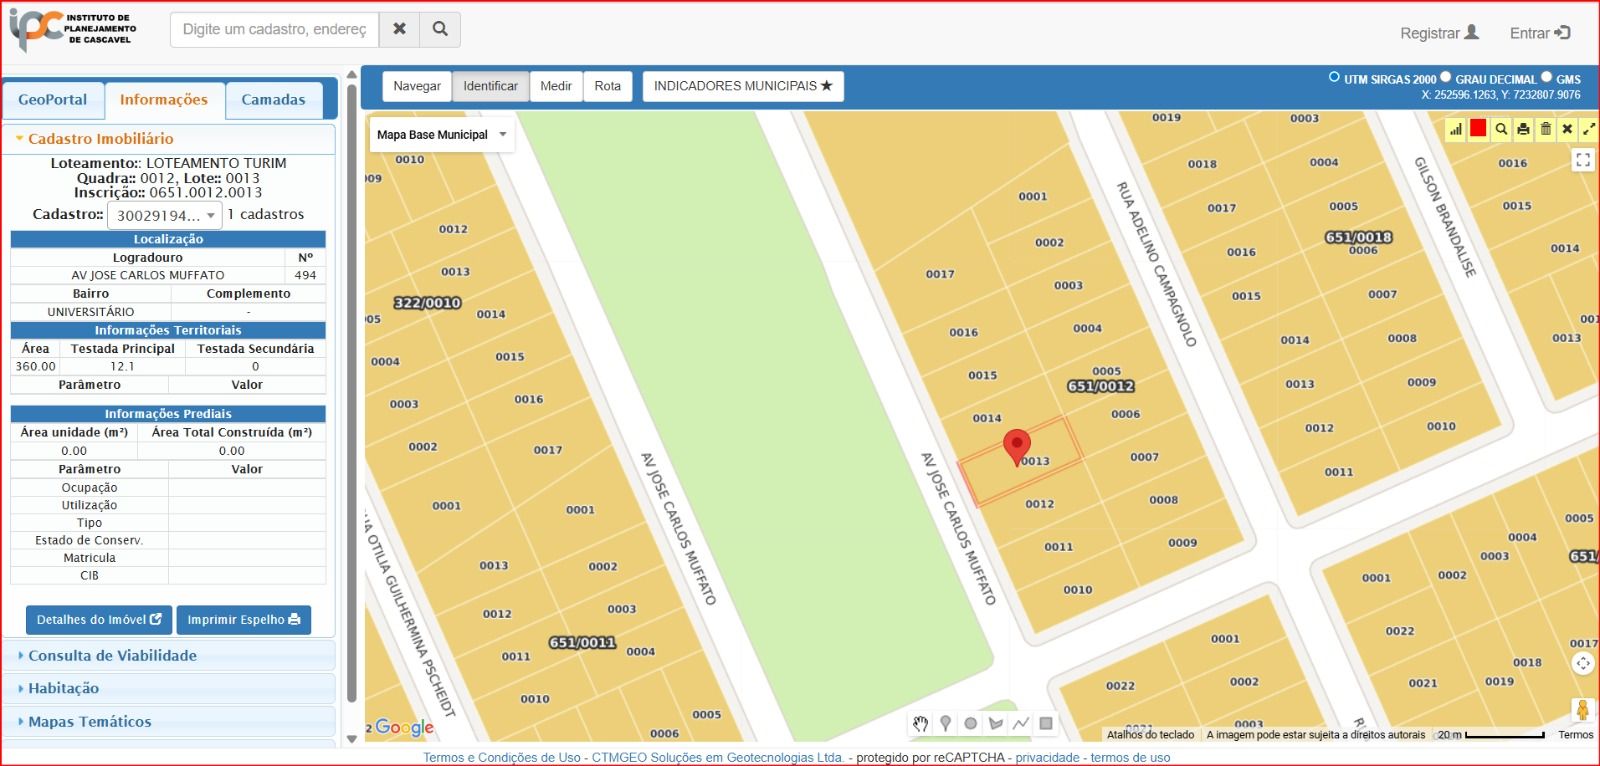
Task: Switch to the GeoPortal tab
Action: 53,100
